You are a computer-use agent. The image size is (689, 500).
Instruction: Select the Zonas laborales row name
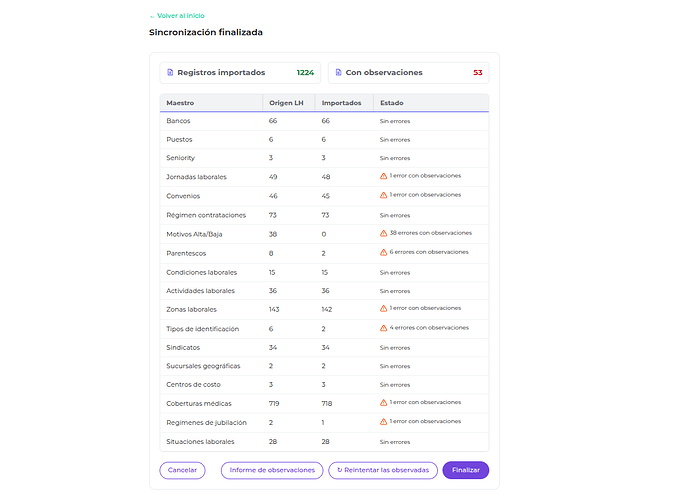click(191, 310)
